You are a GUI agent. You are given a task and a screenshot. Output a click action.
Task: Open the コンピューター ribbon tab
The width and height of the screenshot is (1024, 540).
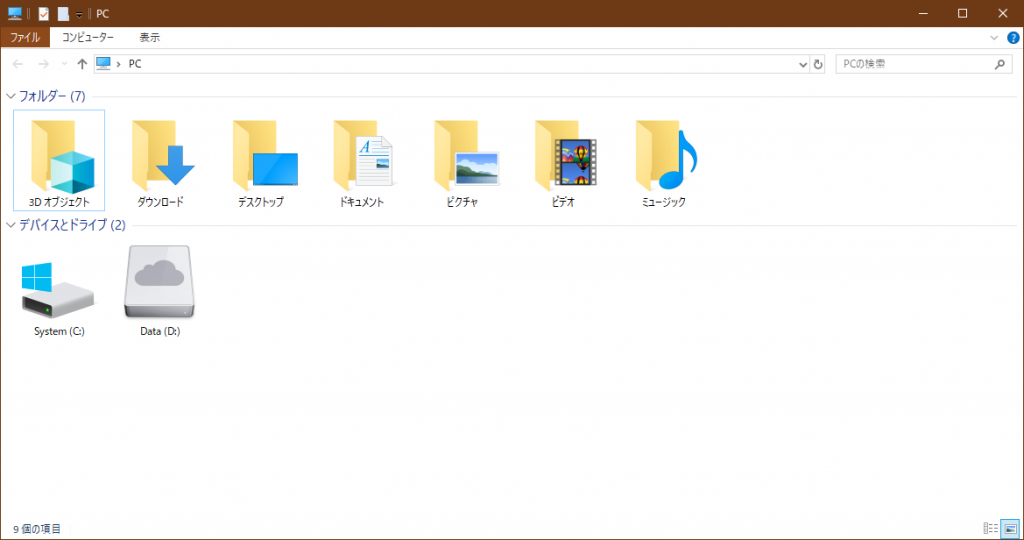pyautogui.click(x=90, y=37)
